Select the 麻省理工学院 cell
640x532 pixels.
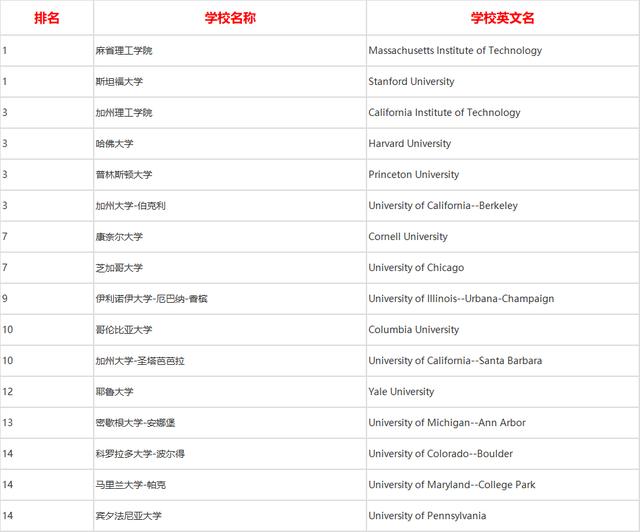[x=230, y=51]
